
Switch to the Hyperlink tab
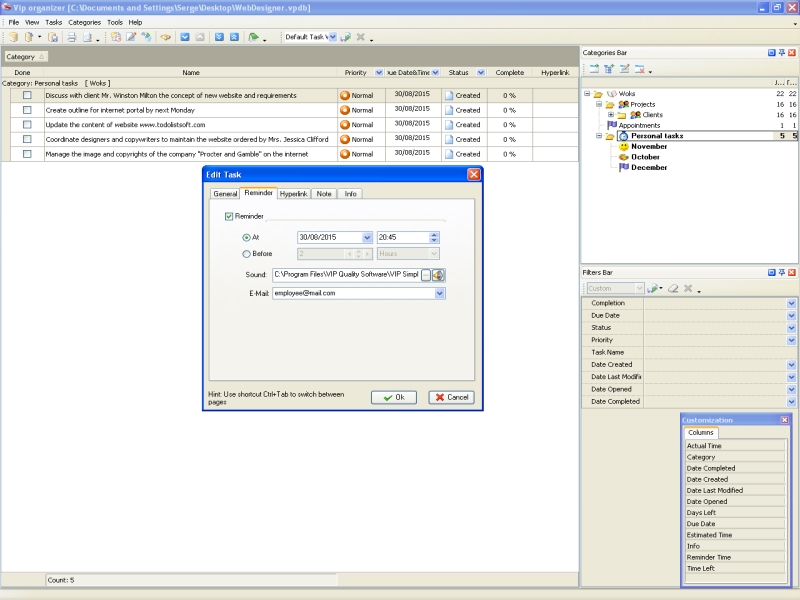tap(293, 194)
